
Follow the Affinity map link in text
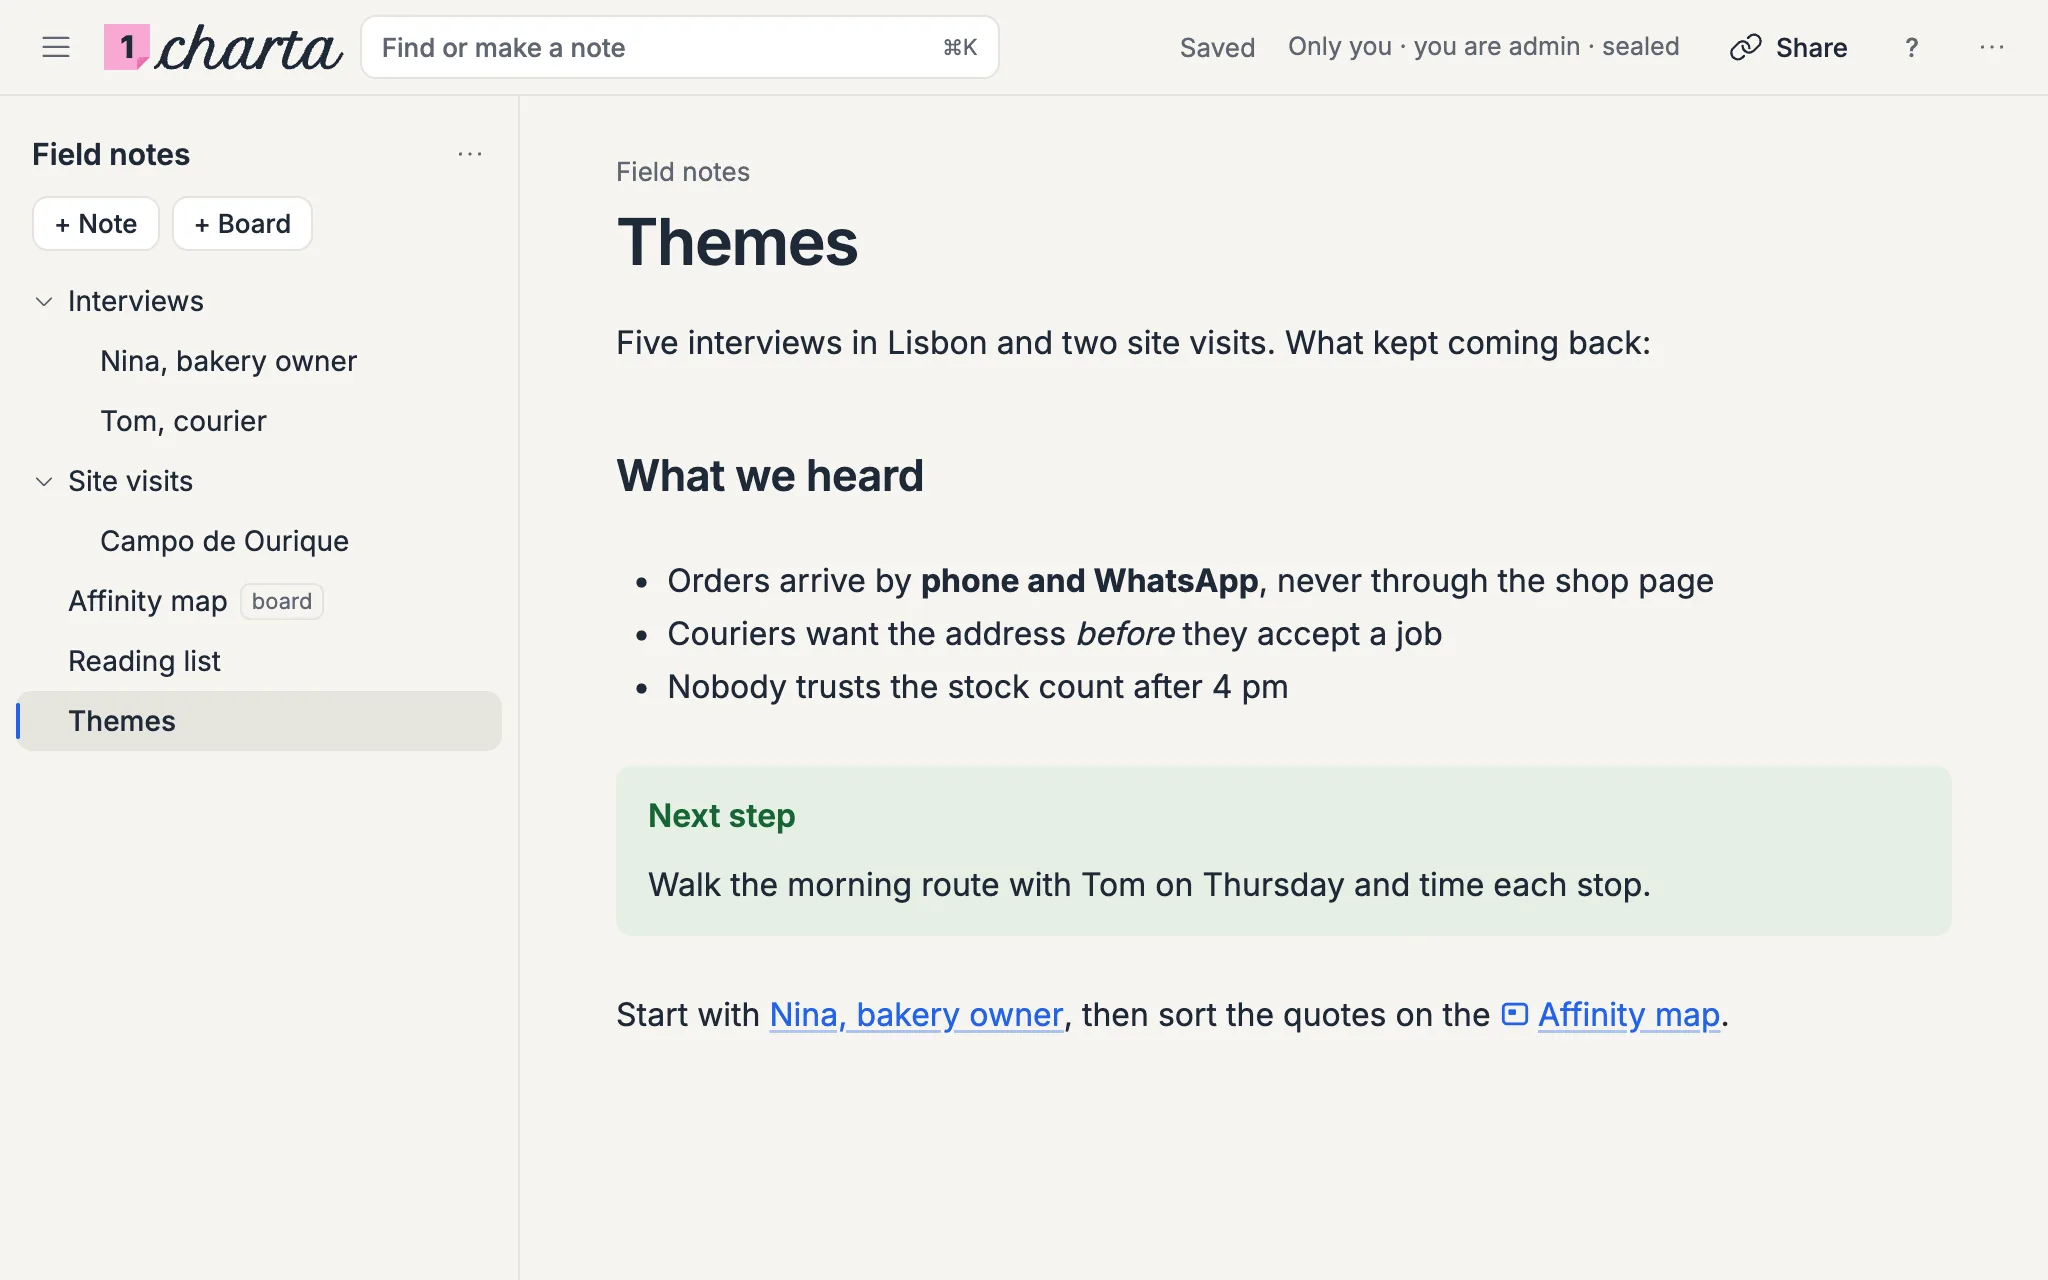[x=1628, y=1014]
